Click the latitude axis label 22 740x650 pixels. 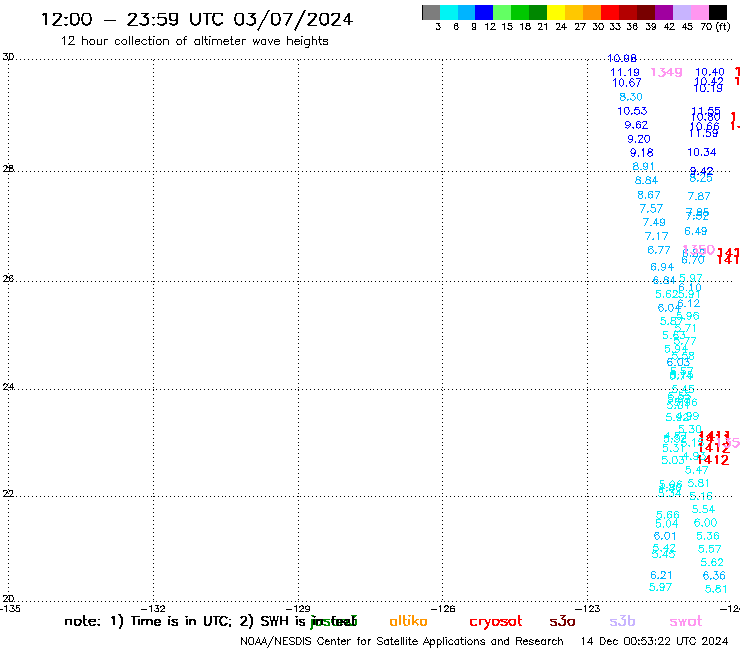[8, 494]
